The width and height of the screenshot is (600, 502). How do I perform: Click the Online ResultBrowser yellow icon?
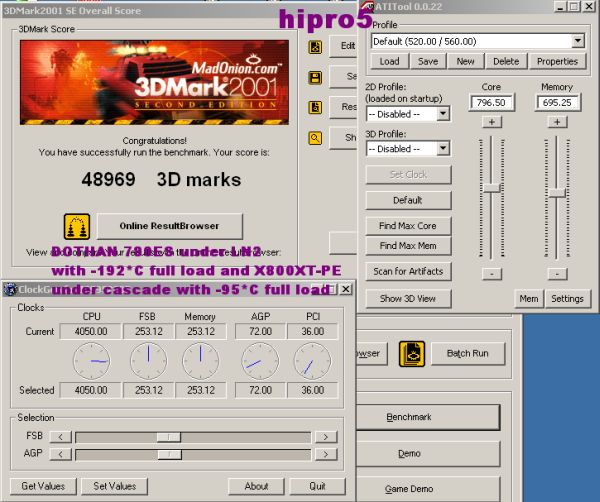(x=77, y=226)
